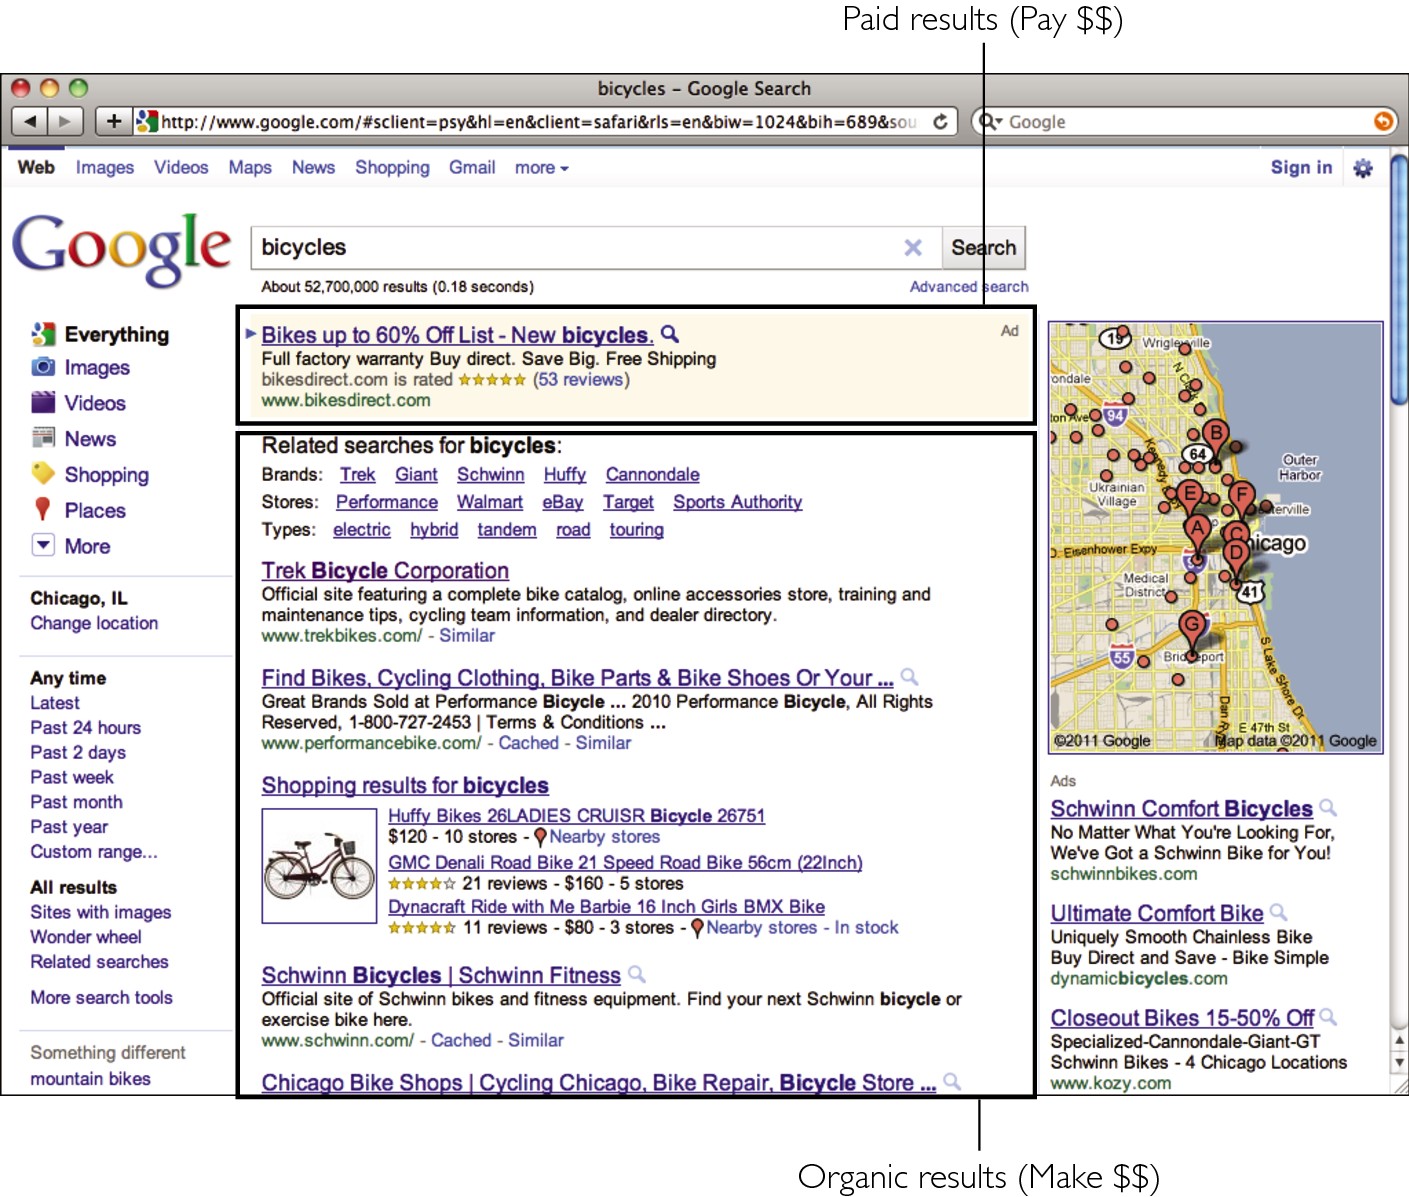Click the magnifier preview icon beside Bikes ad

[x=671, y=334]
